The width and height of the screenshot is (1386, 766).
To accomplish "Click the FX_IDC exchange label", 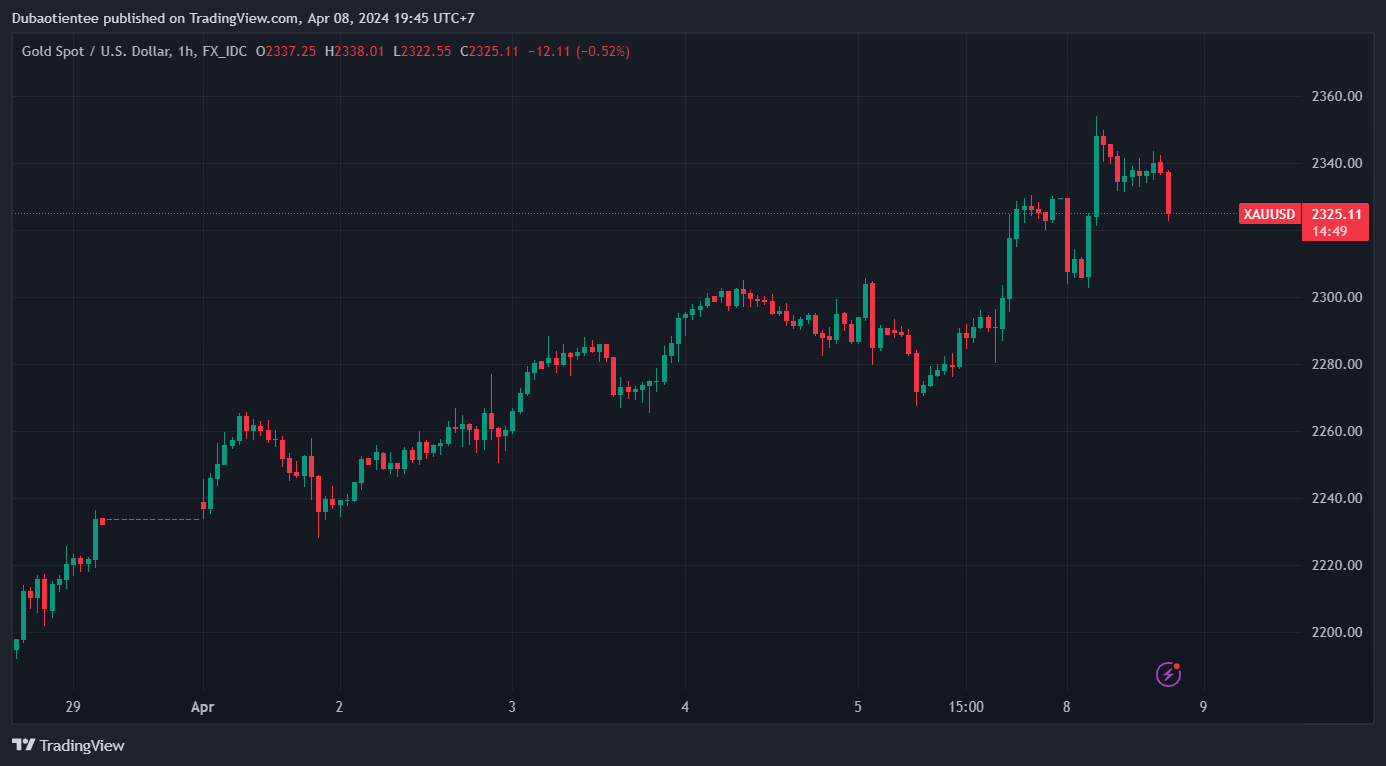I will pos(224,50).
